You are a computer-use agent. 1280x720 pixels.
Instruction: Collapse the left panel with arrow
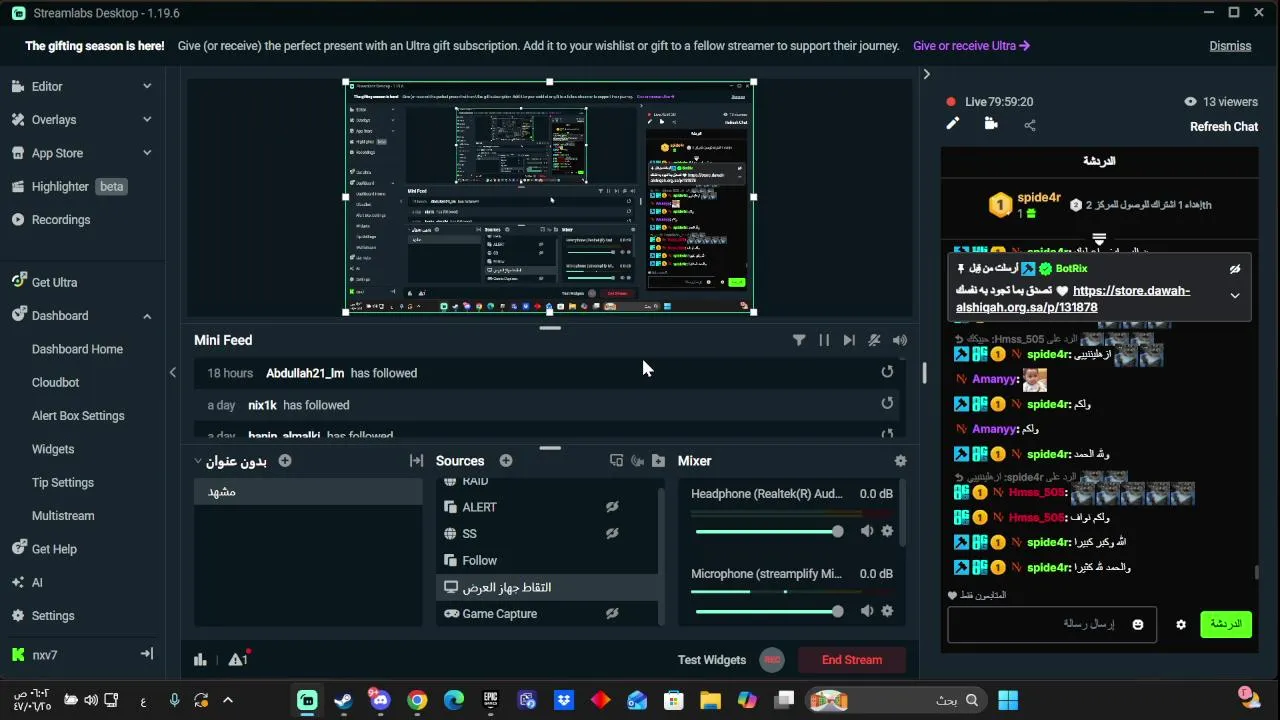pos(172,372)
